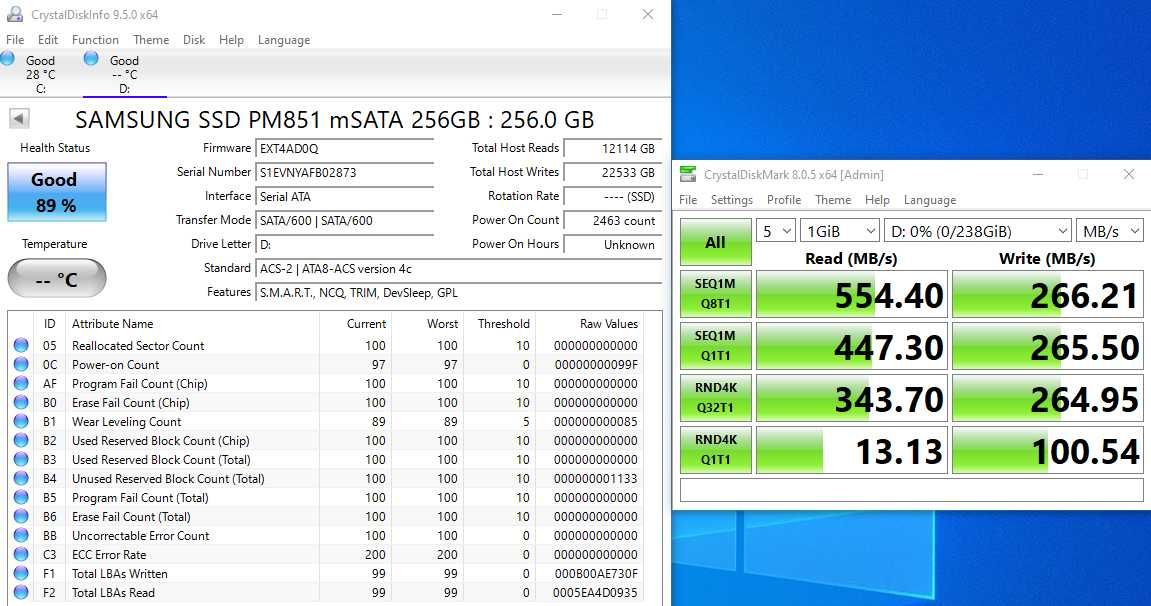Run the RND4K Q32T1 test

tap(716, 398)
